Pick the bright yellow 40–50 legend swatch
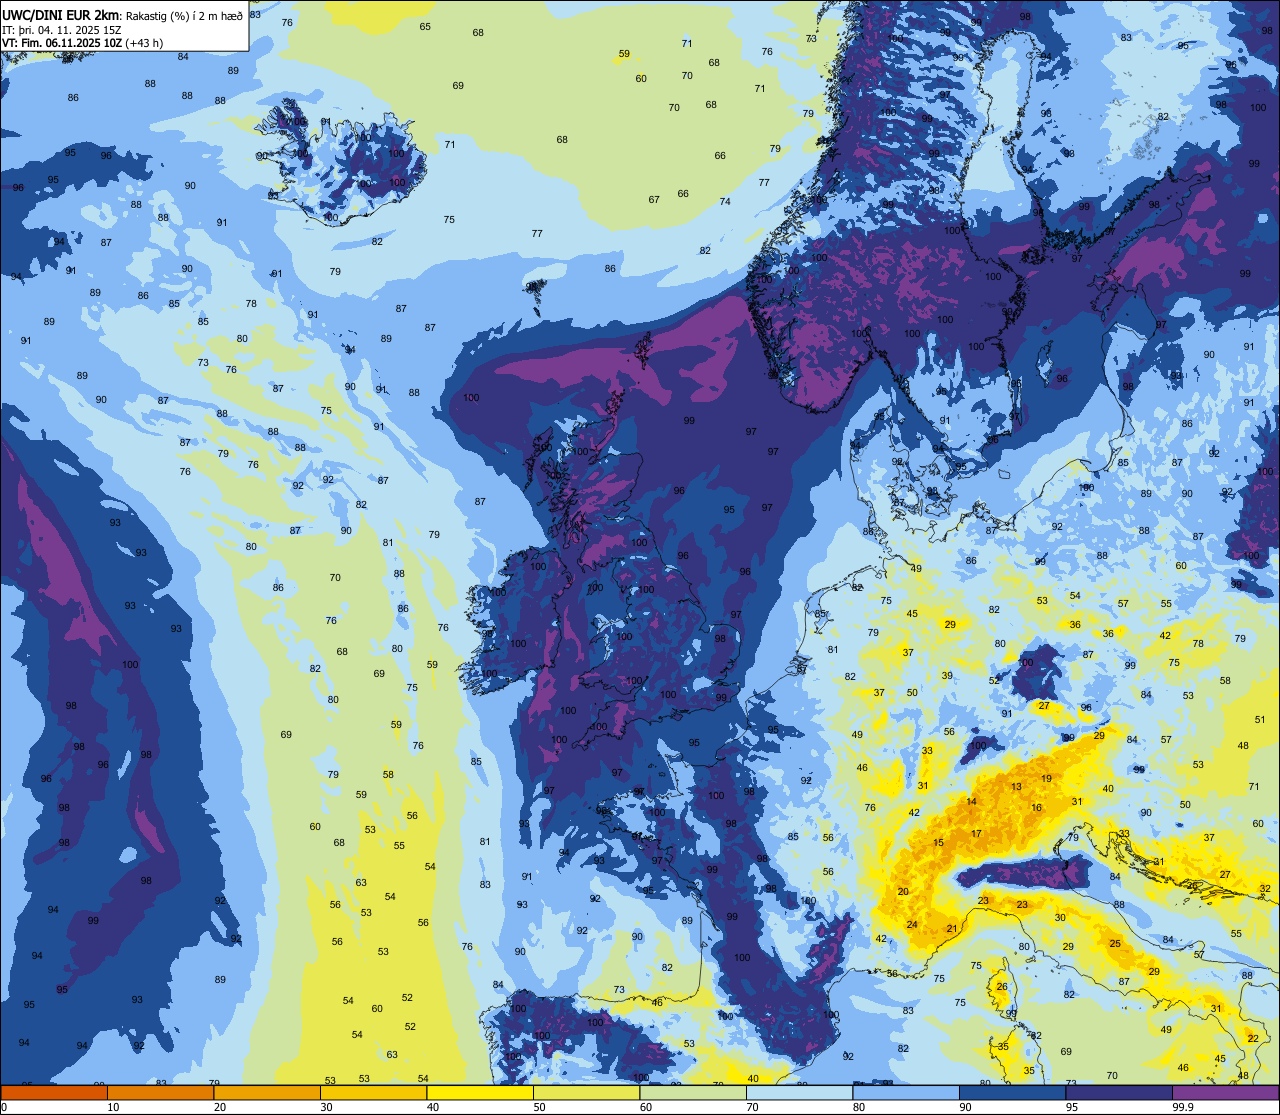The image size is (1280, 1115). tap(480, 1092)
